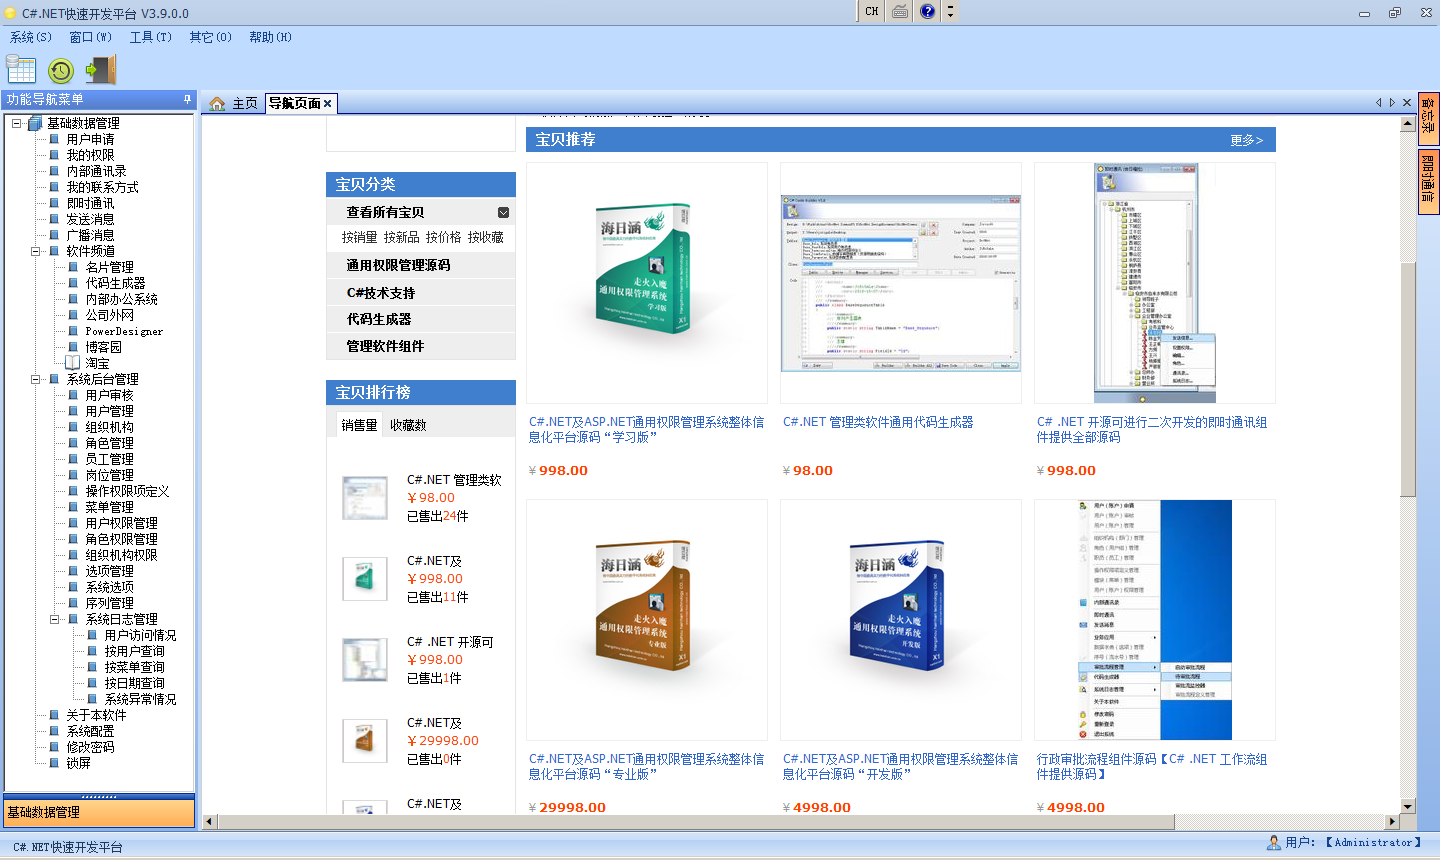Open the 即时通信 side panel tab
The width and height of the screenshot is (1440, 860).
coord(1428,181)
